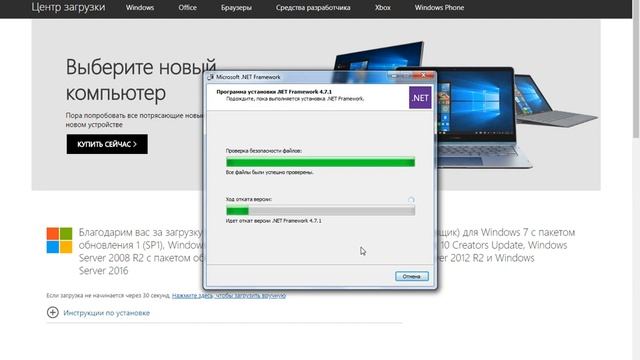
Task: Click the rollback progress bar
Action: tap(320, 211)
